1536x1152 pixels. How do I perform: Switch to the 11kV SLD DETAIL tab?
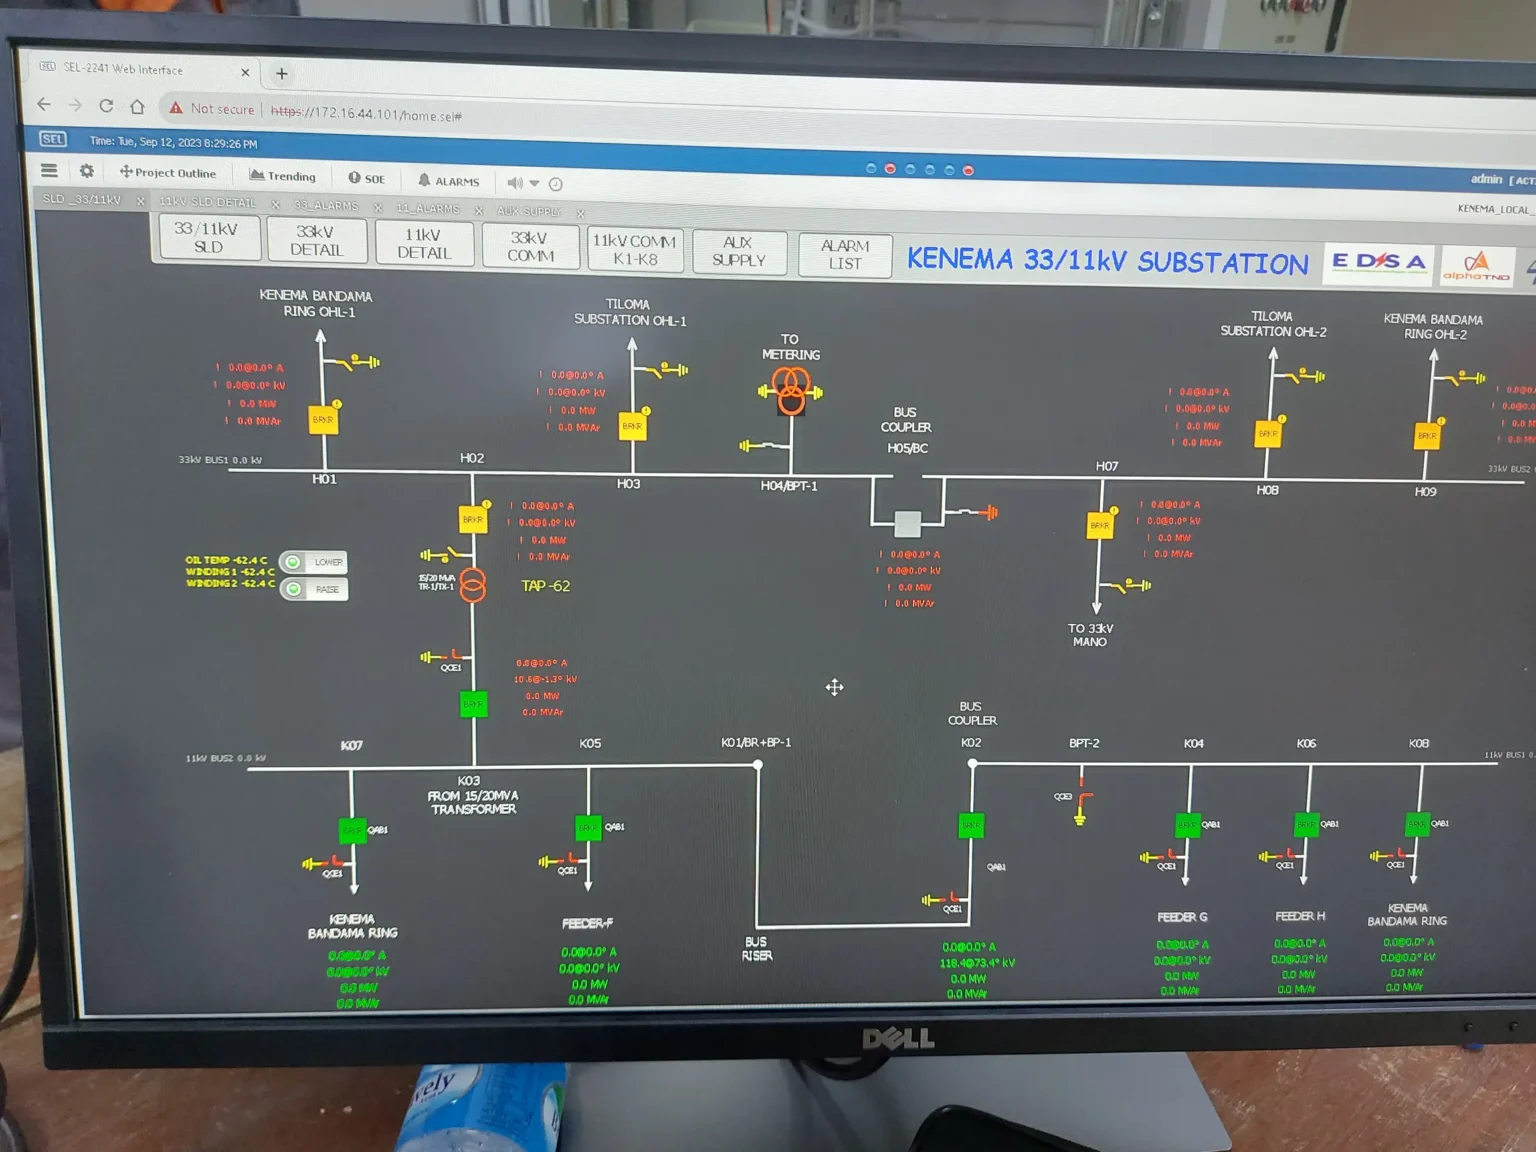click(208, 202)
